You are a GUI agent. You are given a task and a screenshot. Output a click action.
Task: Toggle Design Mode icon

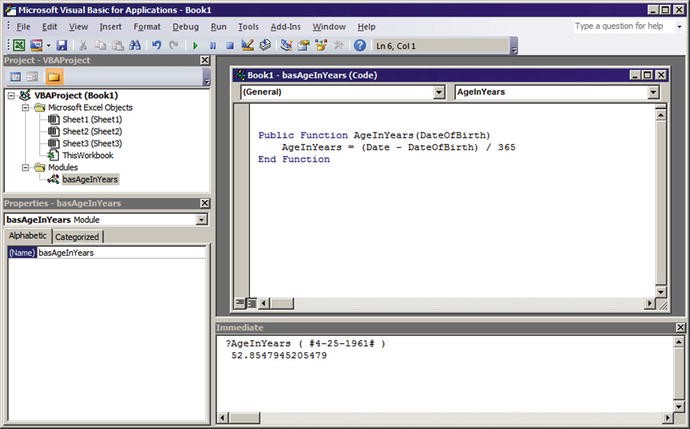tap(247, 45)
